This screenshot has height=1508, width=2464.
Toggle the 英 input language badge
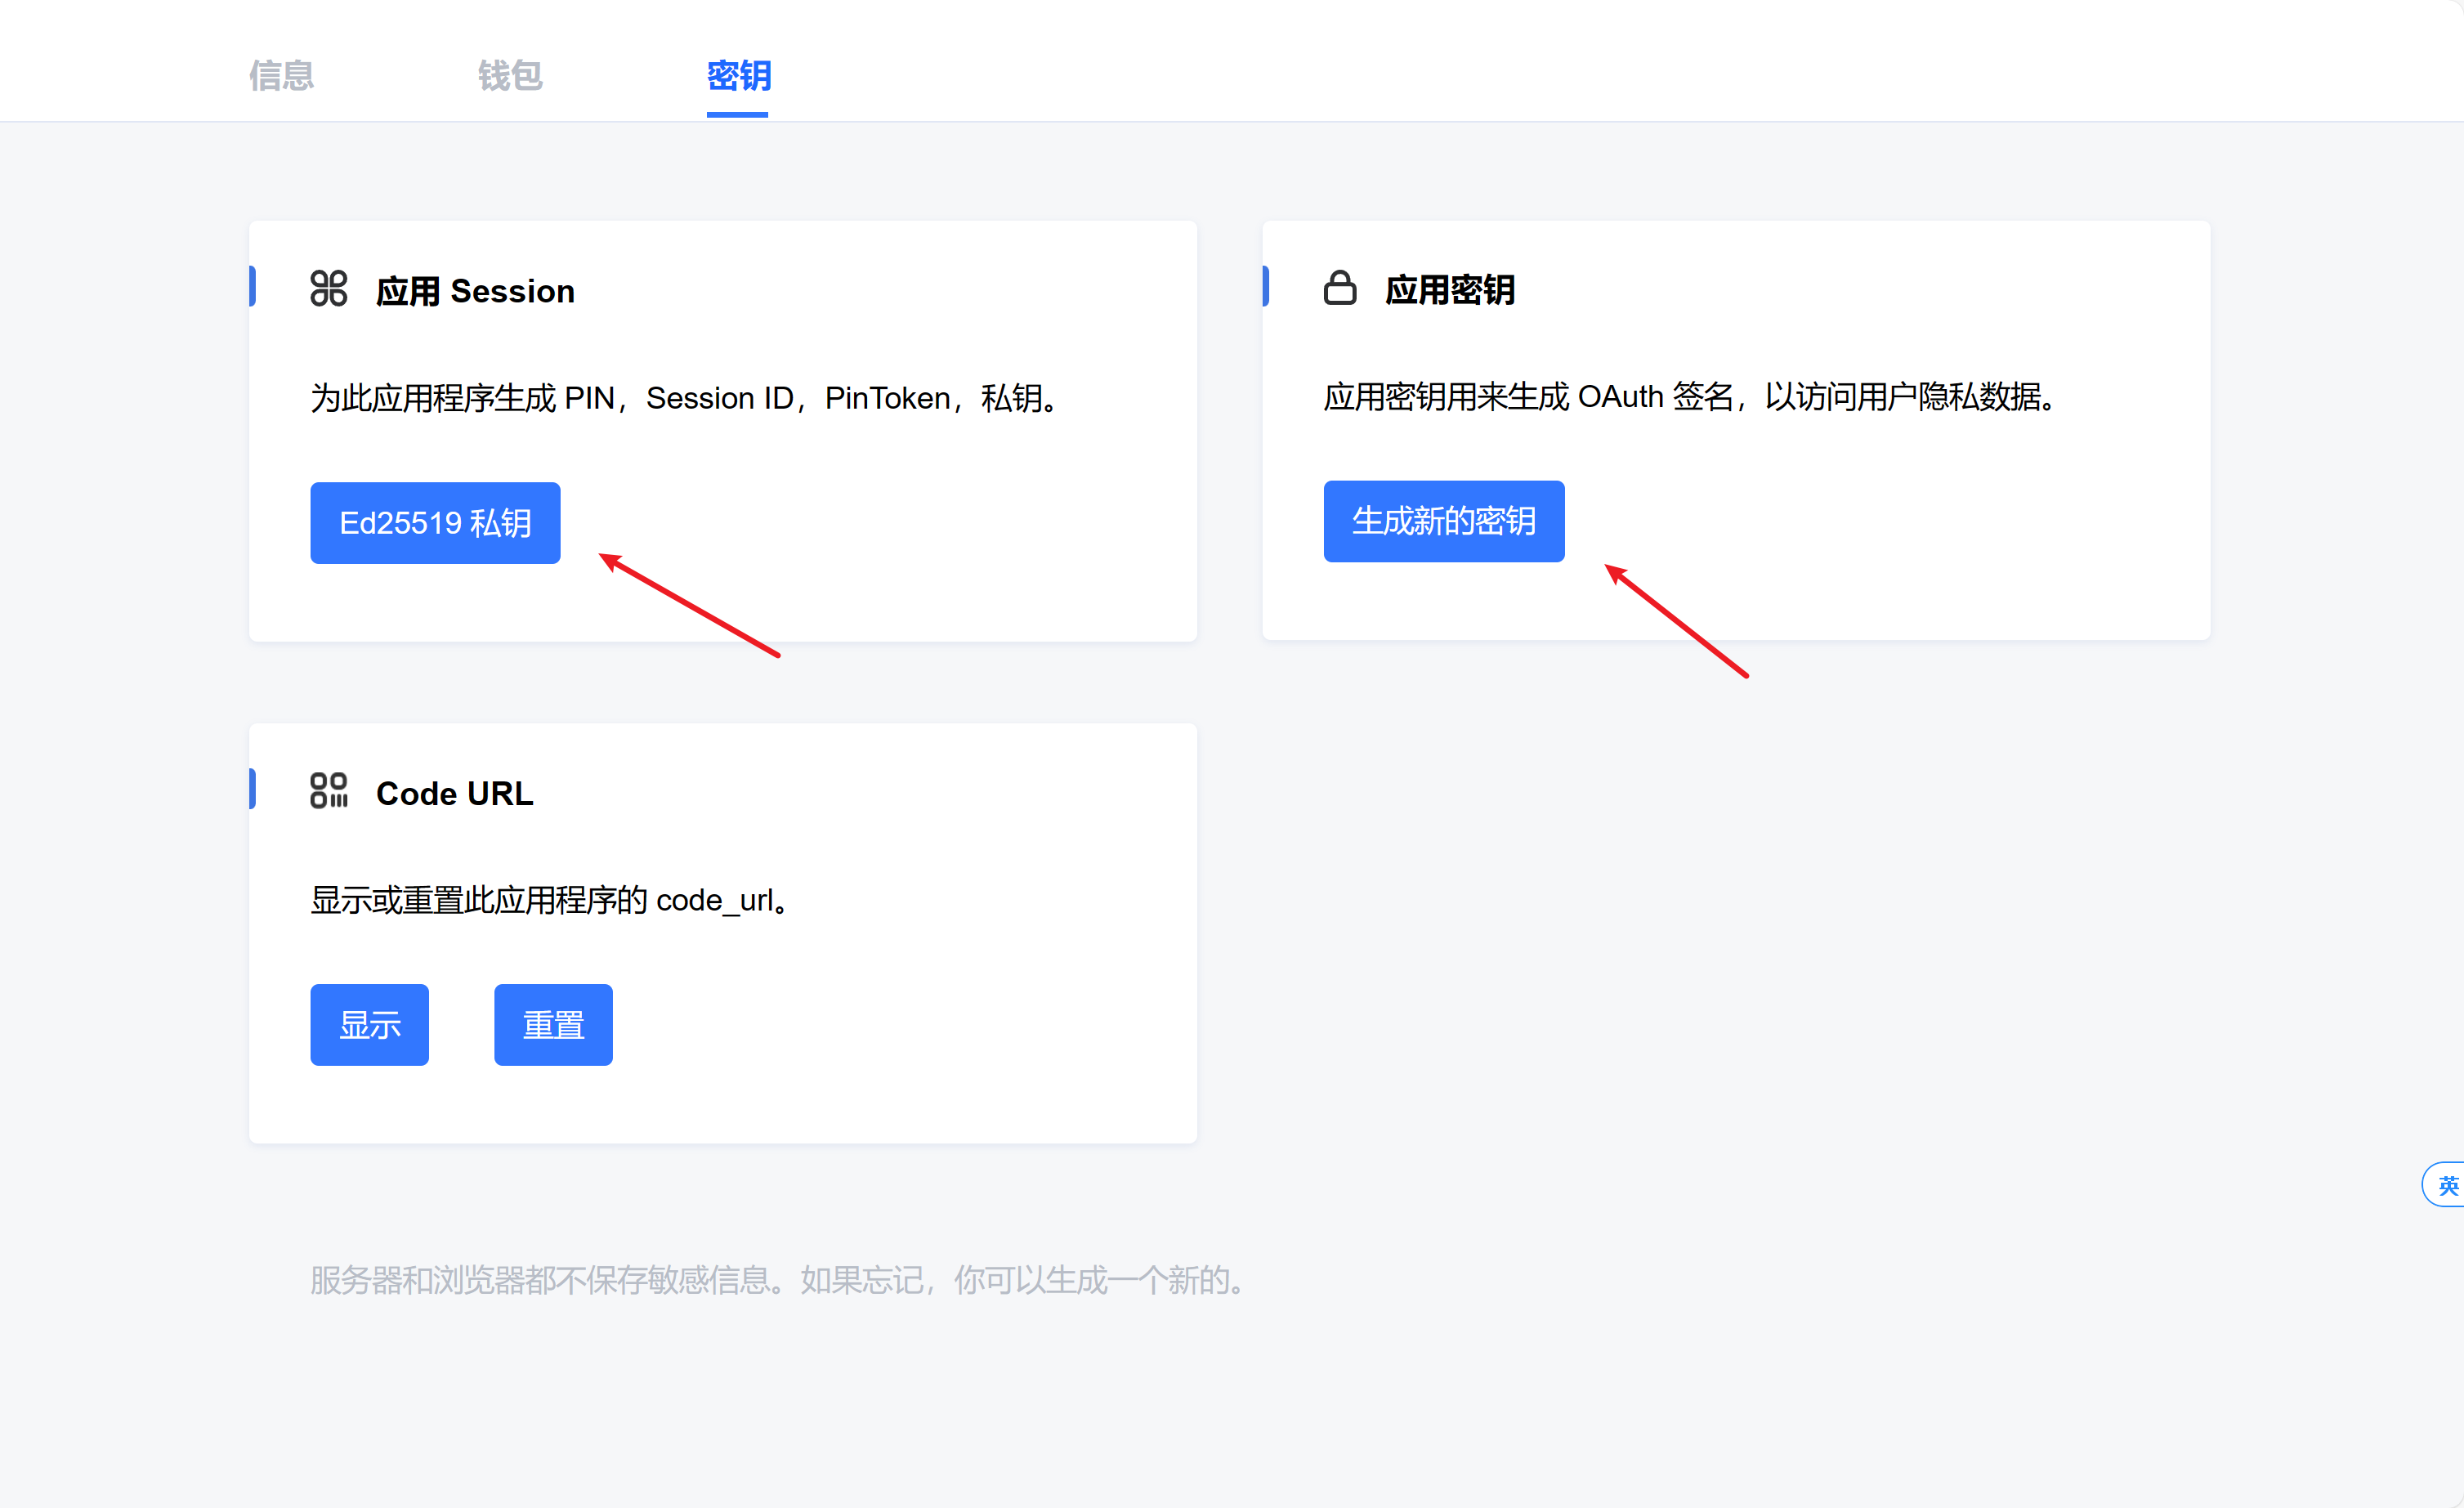2446,1185
